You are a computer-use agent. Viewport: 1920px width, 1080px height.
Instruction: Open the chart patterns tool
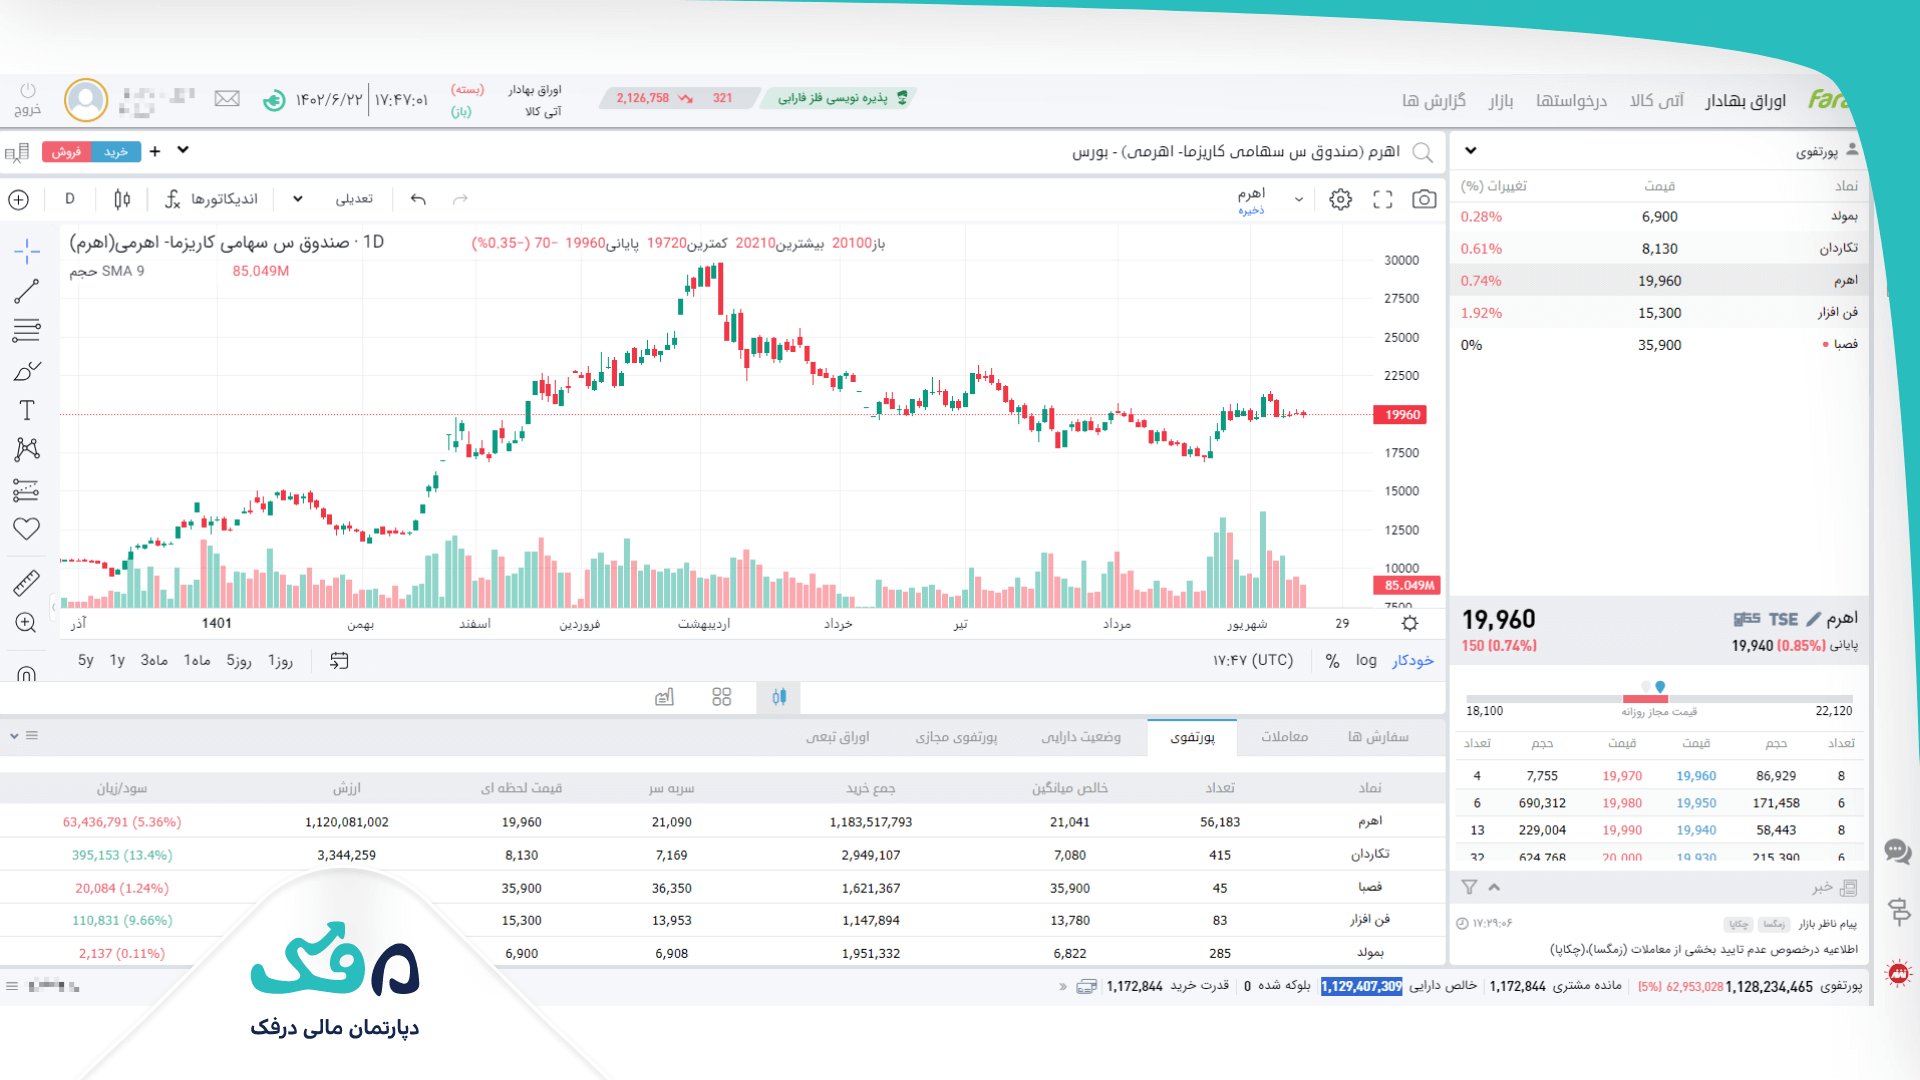[27, 449]
